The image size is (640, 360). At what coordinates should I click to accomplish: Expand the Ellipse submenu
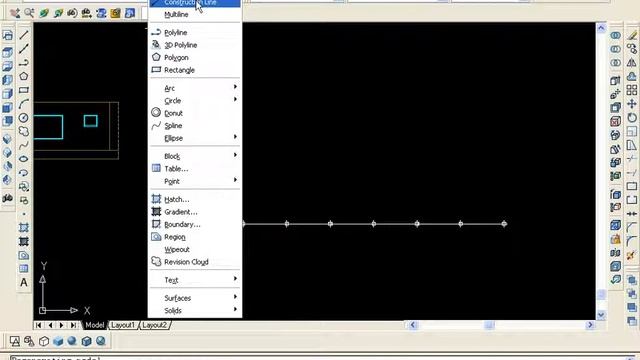pos(195,138)
